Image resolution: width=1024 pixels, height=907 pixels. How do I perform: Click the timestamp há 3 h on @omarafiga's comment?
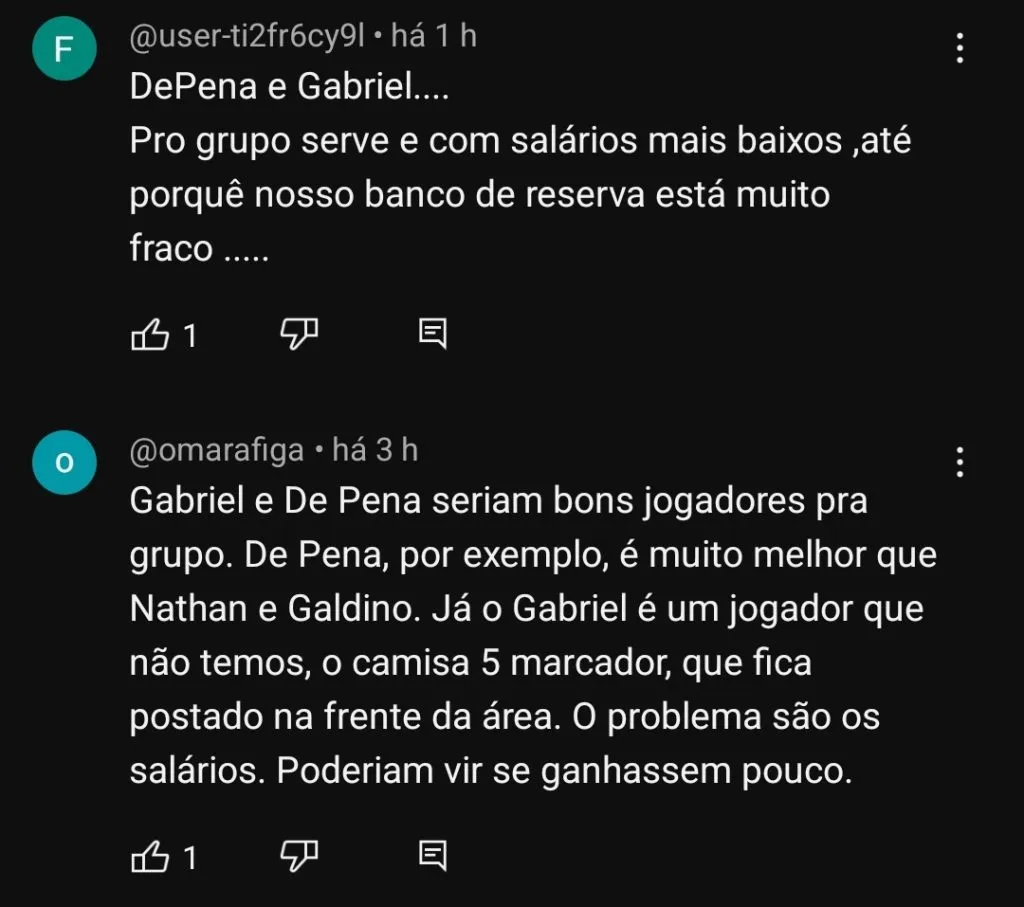(375, 450)
